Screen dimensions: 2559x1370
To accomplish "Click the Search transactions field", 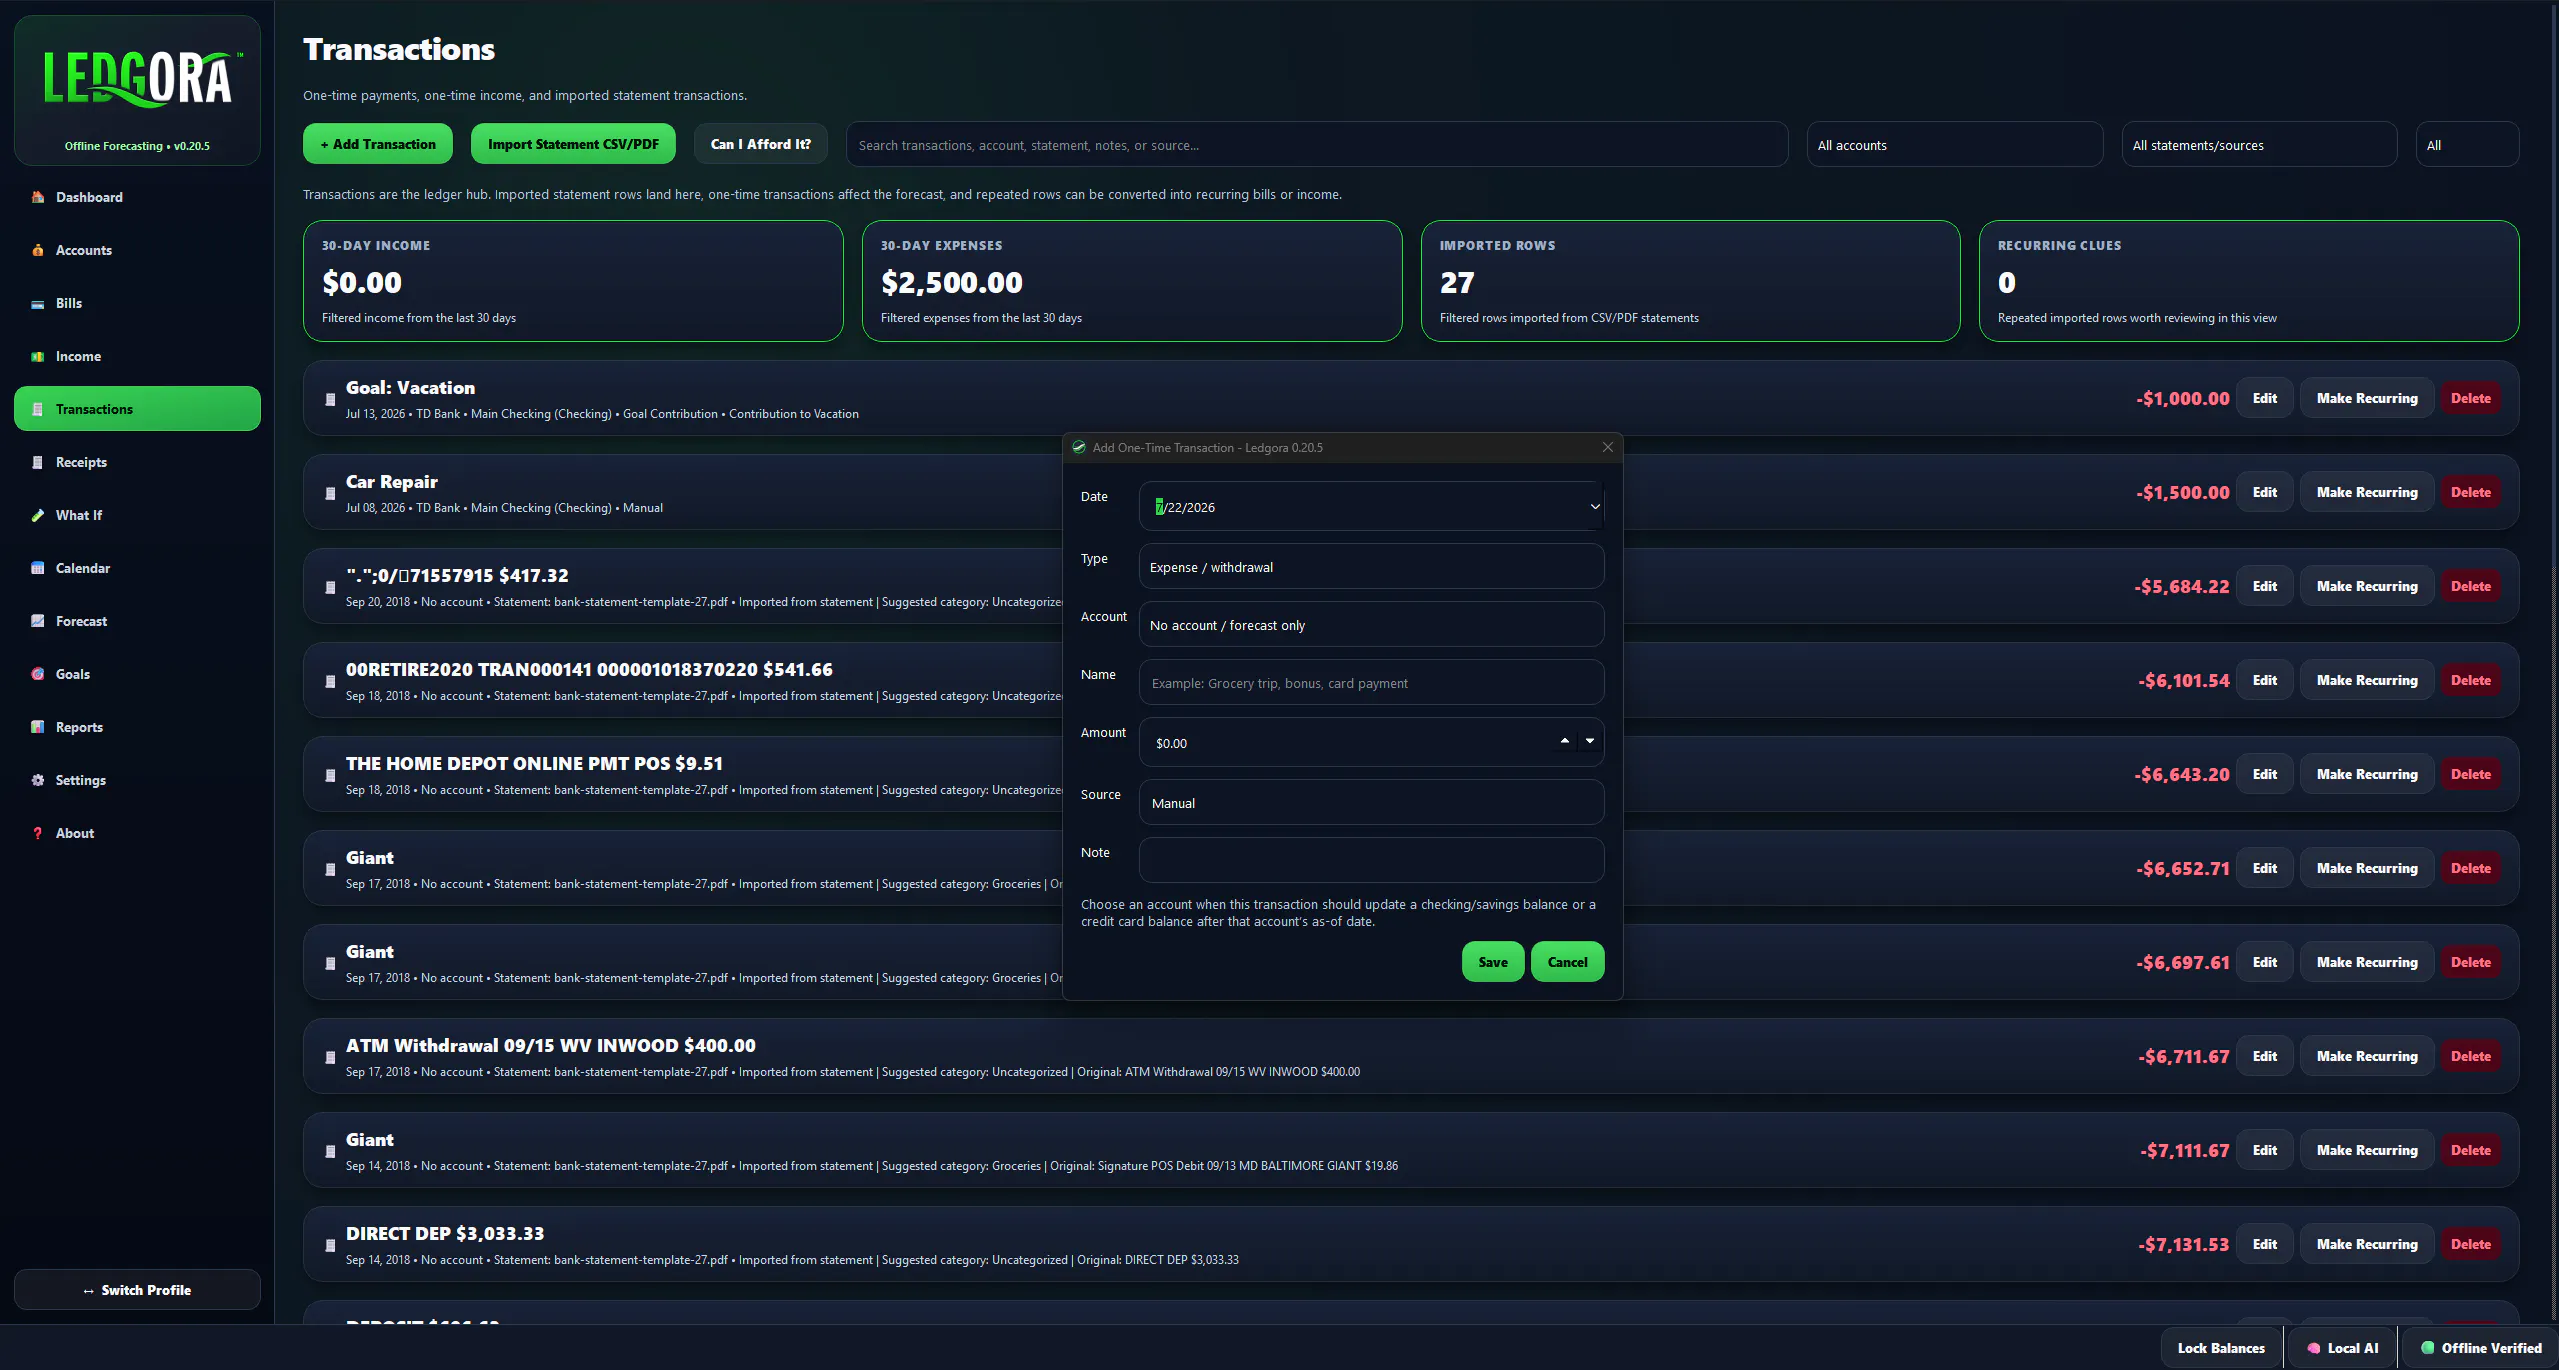I will click(1316, 145).
